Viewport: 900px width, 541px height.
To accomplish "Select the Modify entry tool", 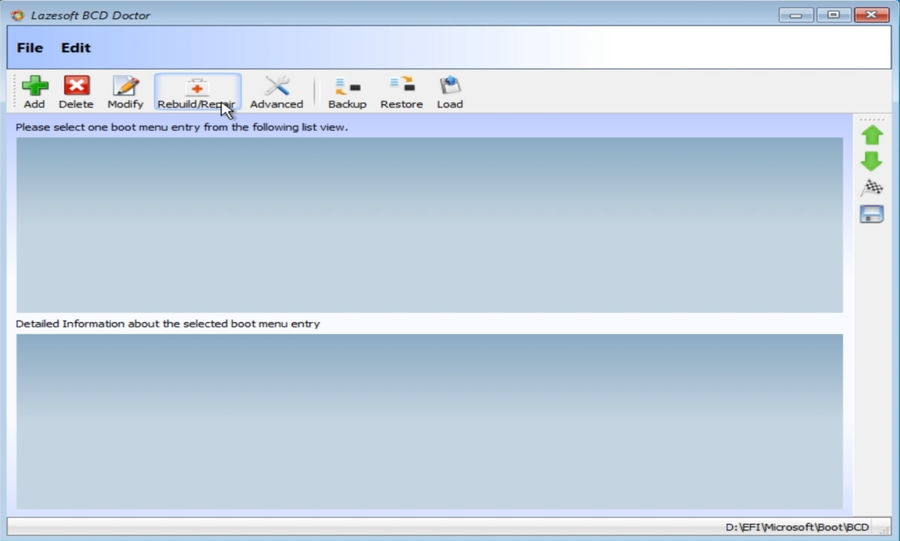I will [x=125, y=91].
